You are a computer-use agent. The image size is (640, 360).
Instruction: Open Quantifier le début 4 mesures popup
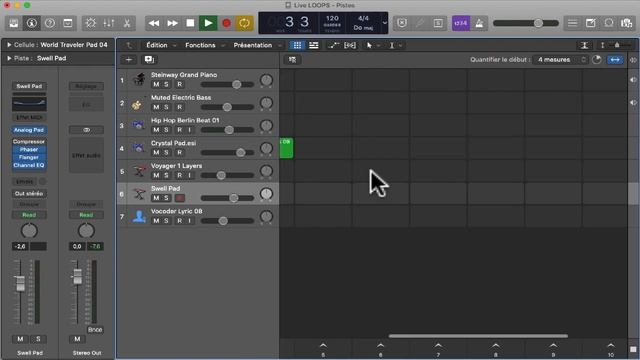pos(561,60)
